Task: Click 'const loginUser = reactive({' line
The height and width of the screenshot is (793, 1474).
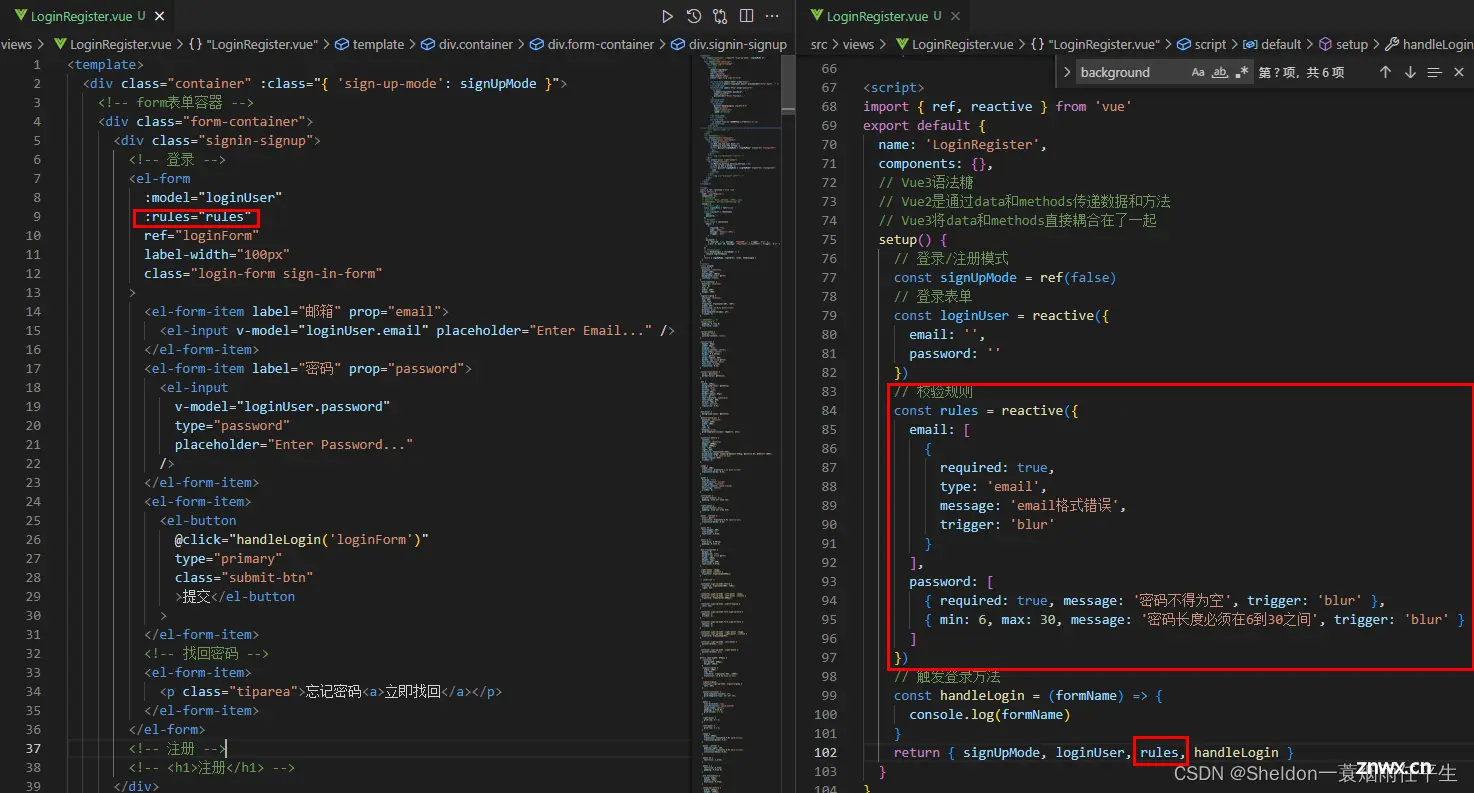Action: [1001, 315]
